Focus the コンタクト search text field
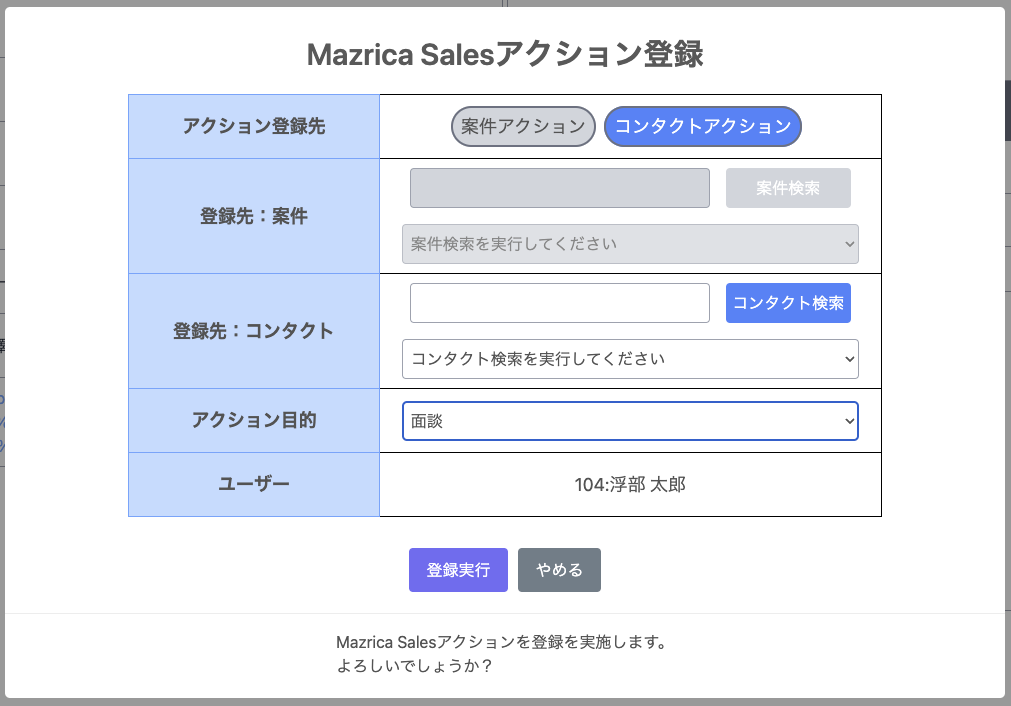This screenshot has height=706, width=1011. point(559,302)
